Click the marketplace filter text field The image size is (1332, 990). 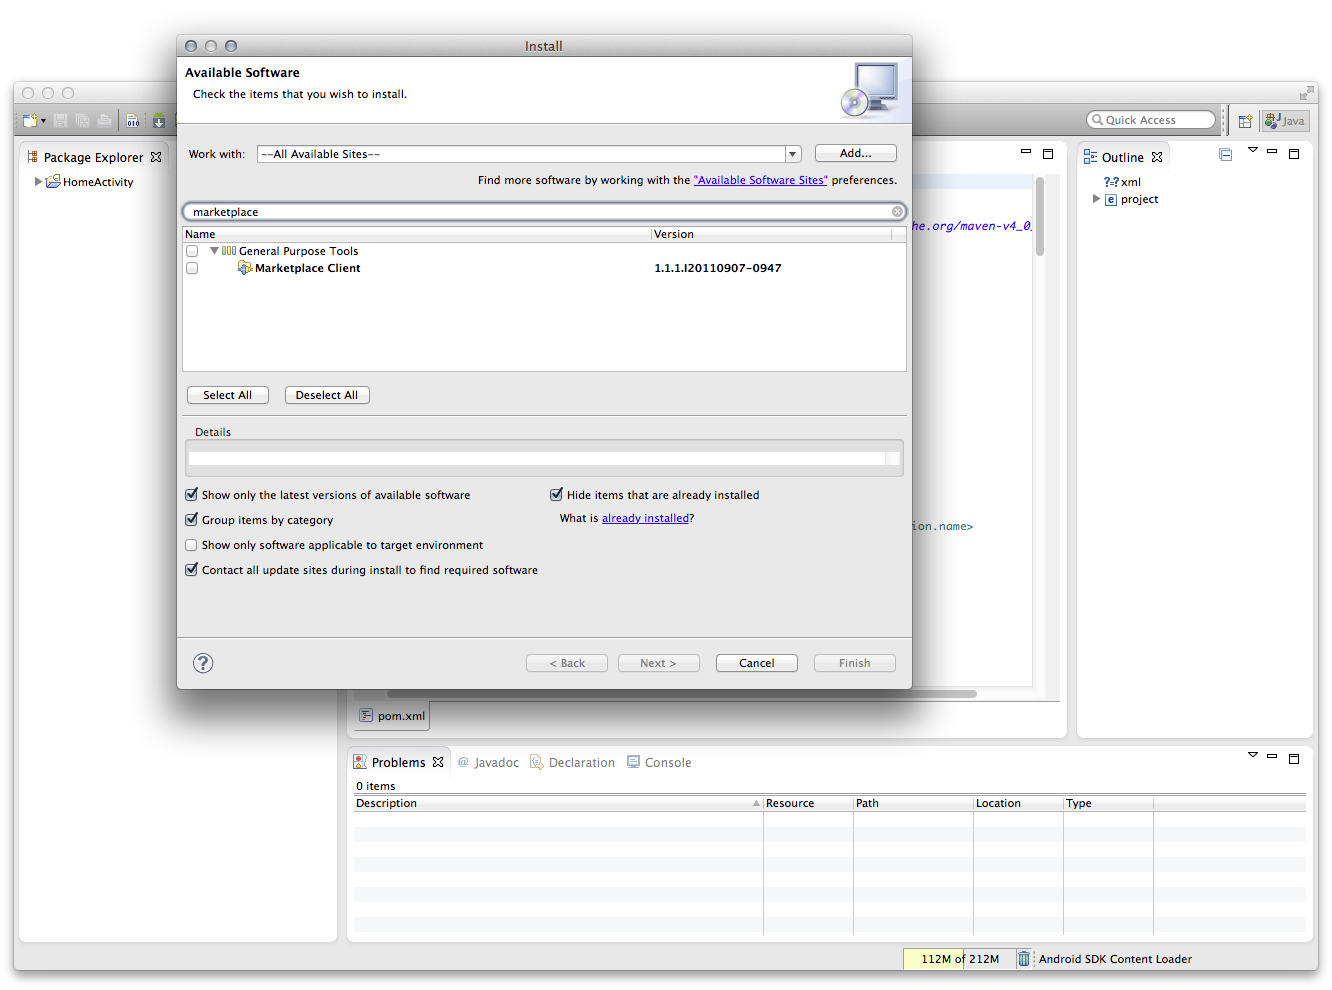544,212
